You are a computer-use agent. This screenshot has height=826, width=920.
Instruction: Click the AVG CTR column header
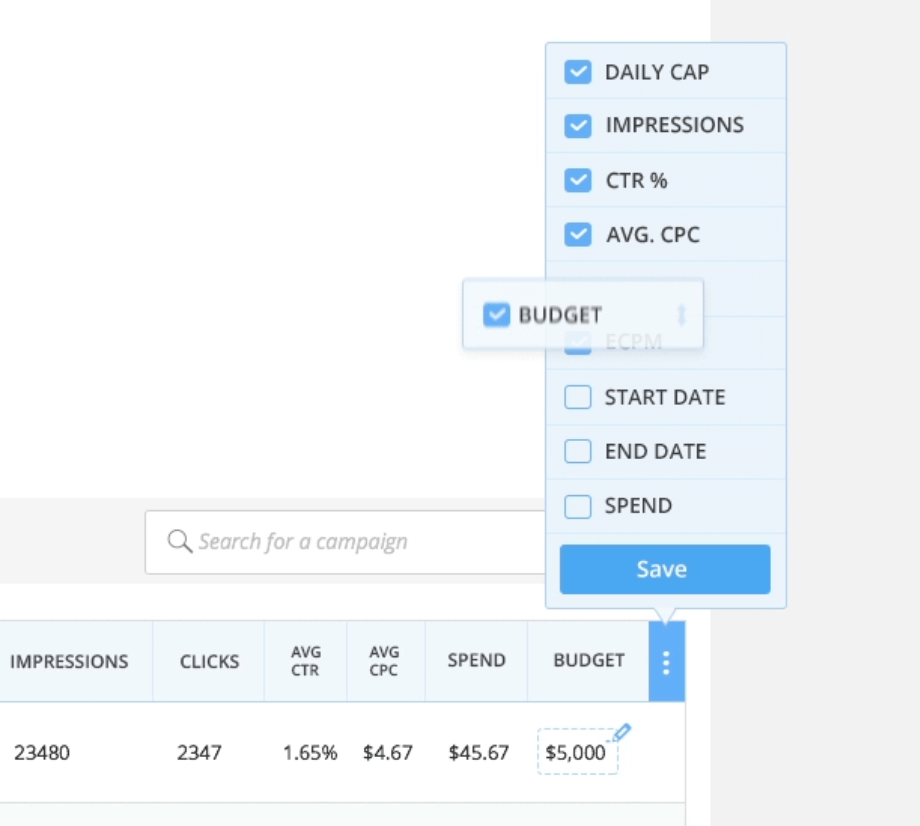click(306, 662)
